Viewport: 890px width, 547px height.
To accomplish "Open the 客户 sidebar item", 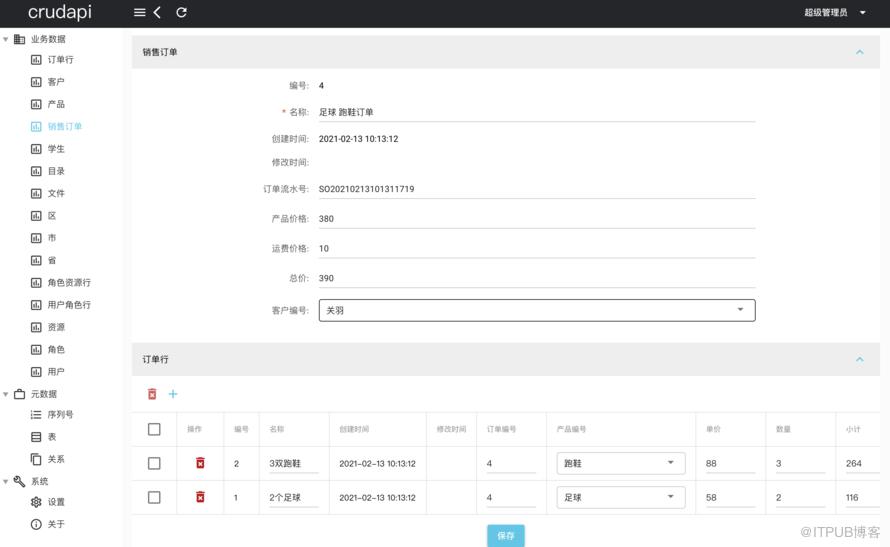I will (x=48, y=82).
